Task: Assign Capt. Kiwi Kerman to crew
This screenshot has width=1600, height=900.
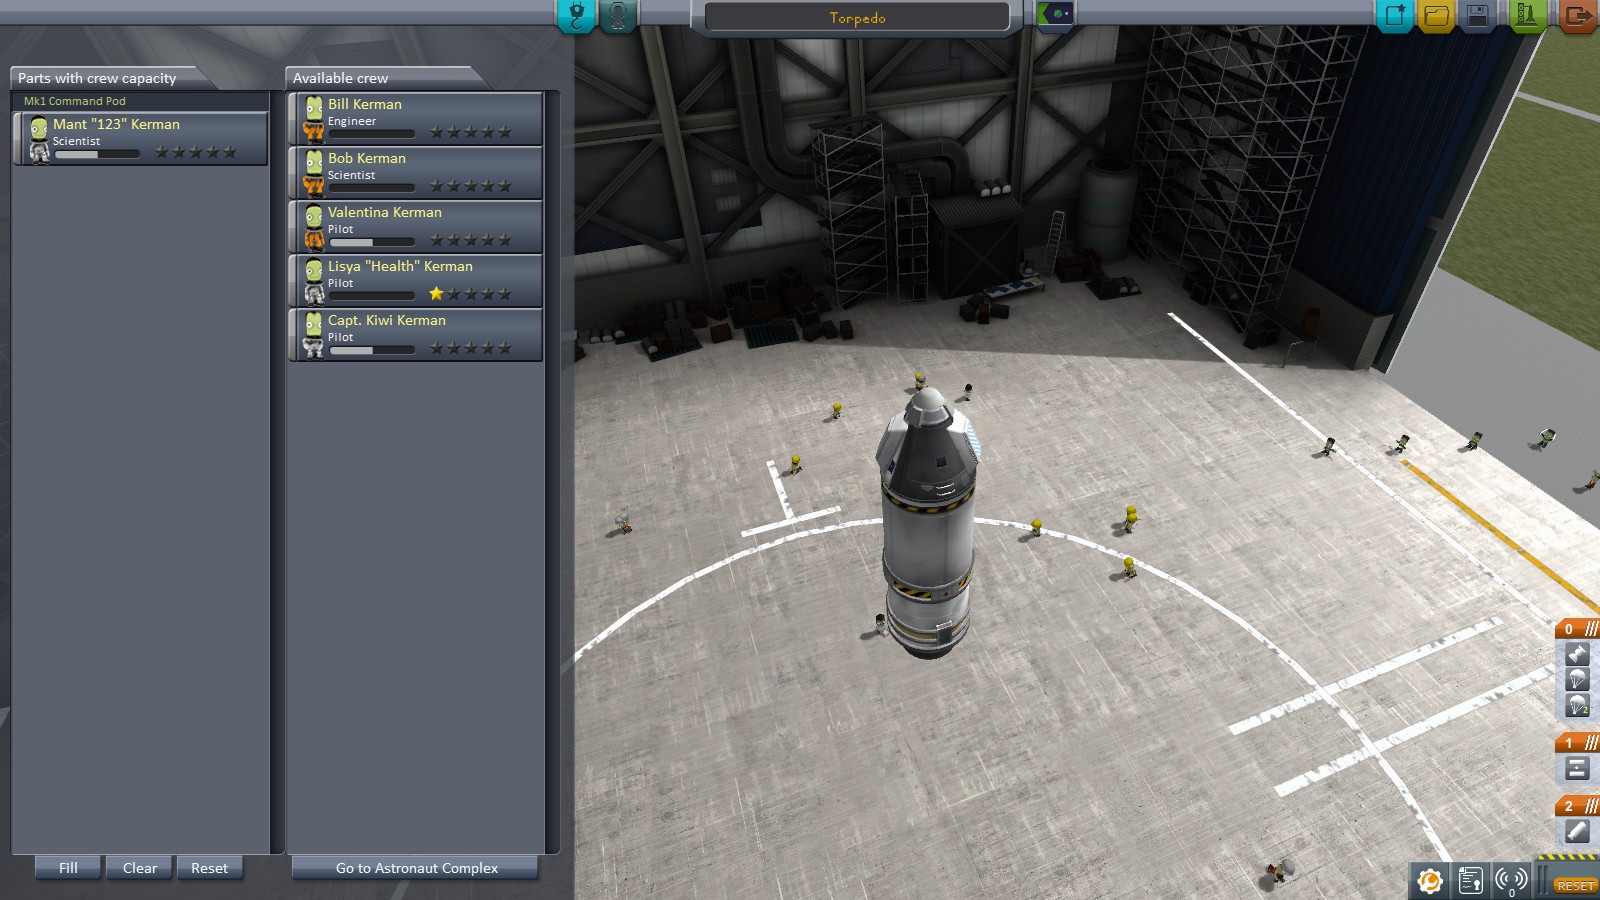Action: tap(415, 335)
